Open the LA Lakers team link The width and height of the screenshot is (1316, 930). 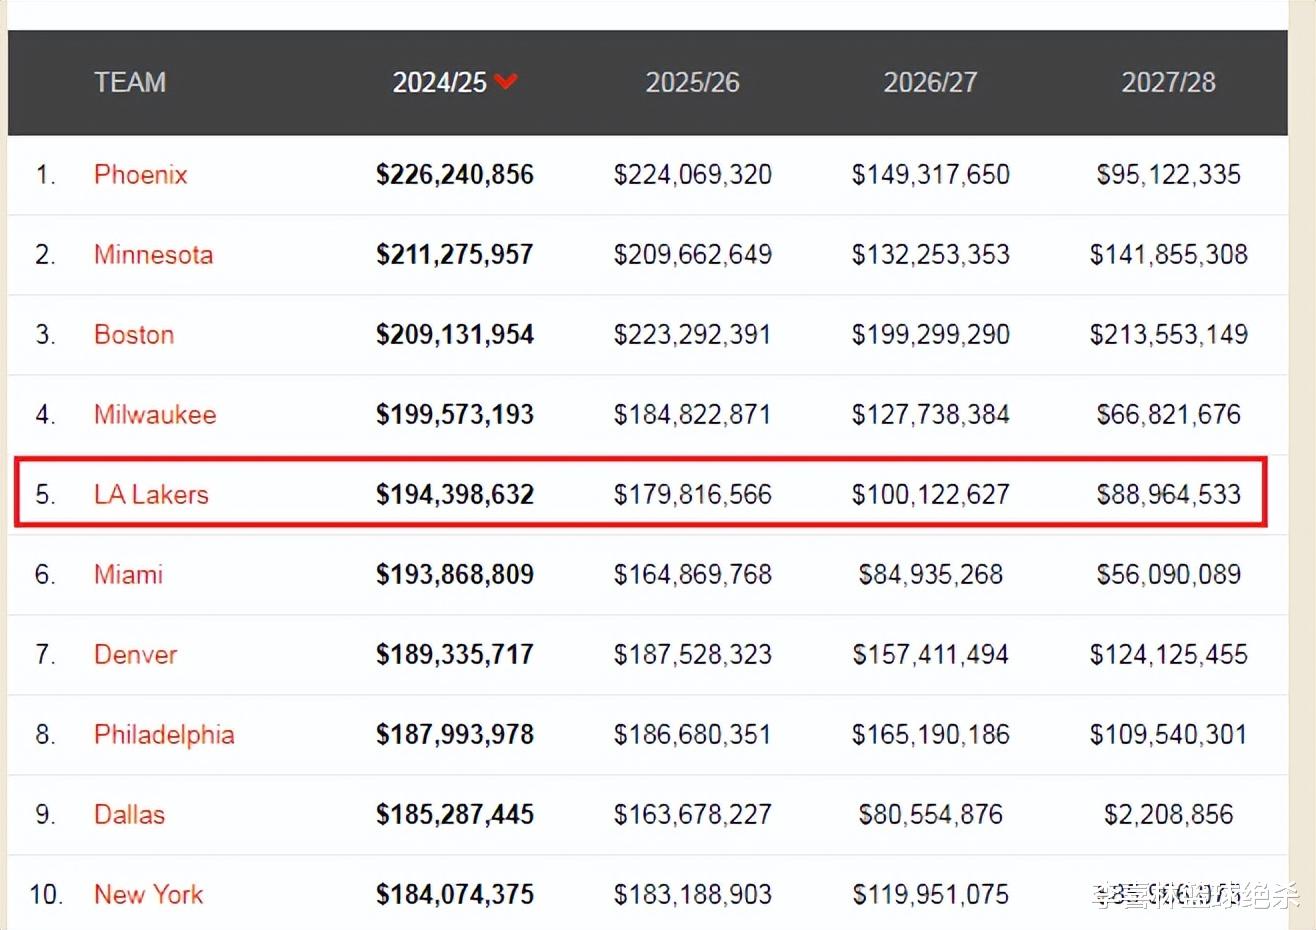[151, 494]
